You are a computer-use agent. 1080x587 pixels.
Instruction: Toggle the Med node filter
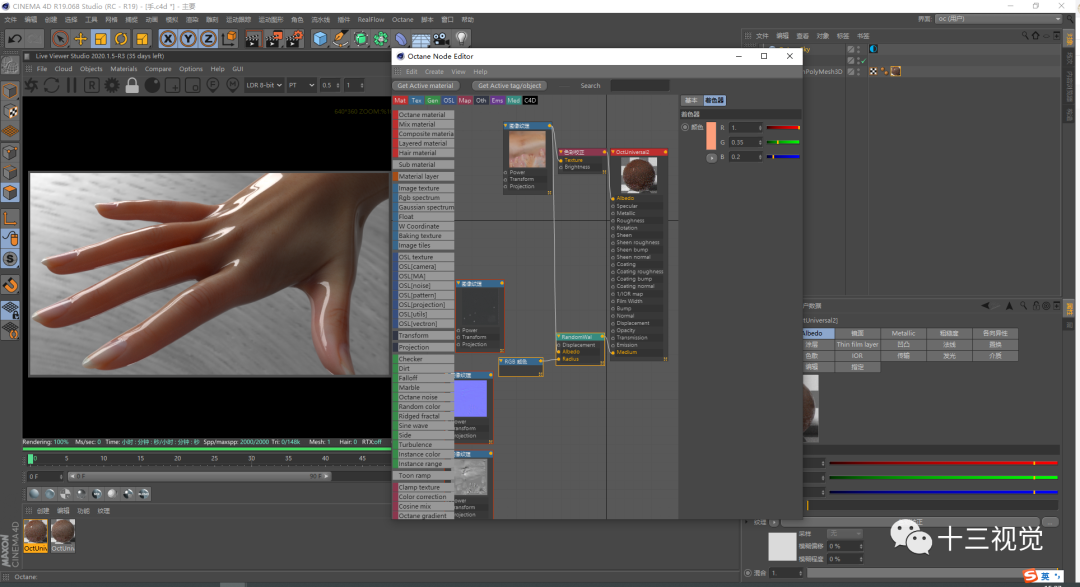514,101
